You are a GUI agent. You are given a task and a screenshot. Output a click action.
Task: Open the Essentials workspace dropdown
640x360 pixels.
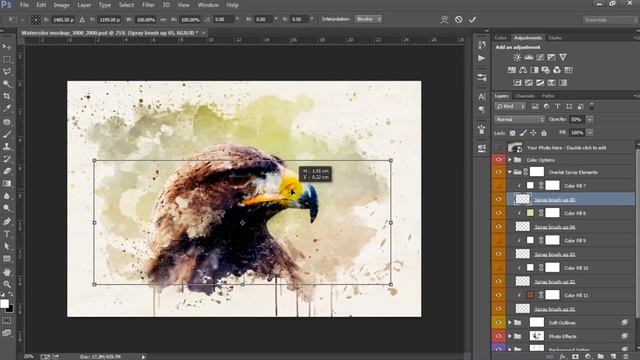[610, 20]
